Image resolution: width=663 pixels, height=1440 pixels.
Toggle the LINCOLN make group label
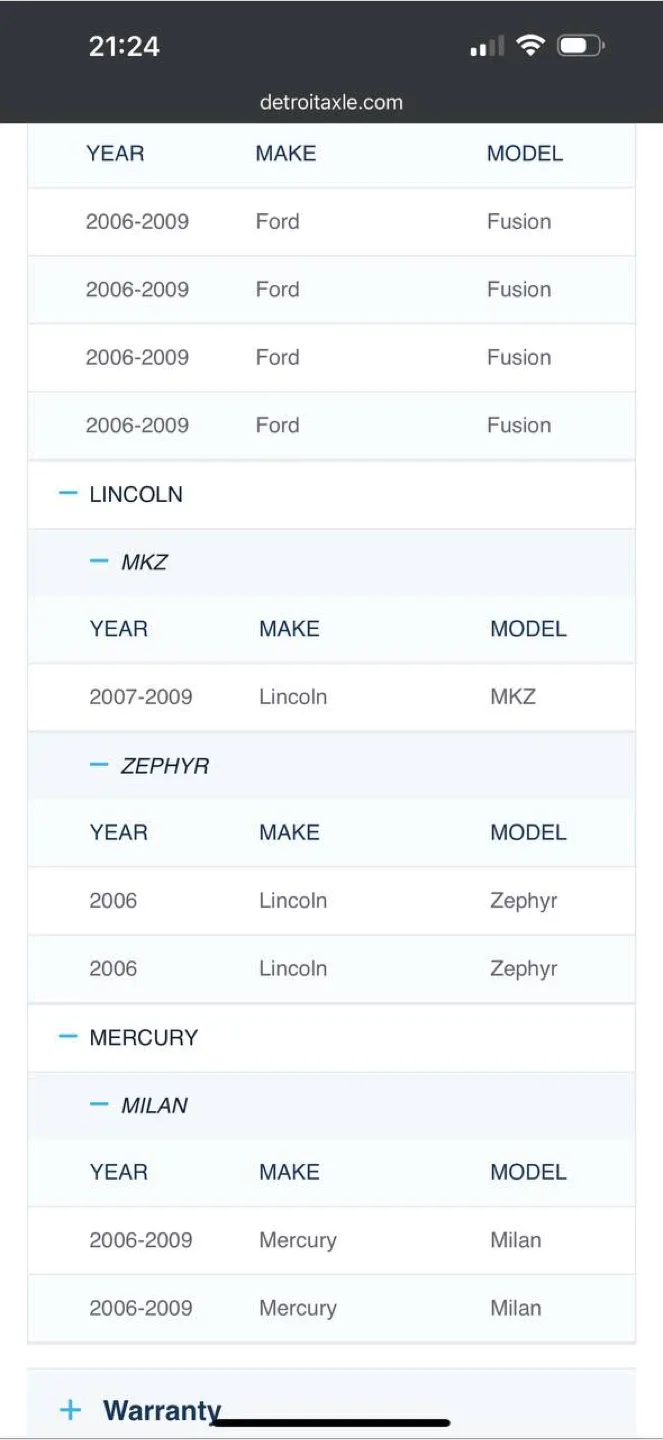[x=136, y=494]
